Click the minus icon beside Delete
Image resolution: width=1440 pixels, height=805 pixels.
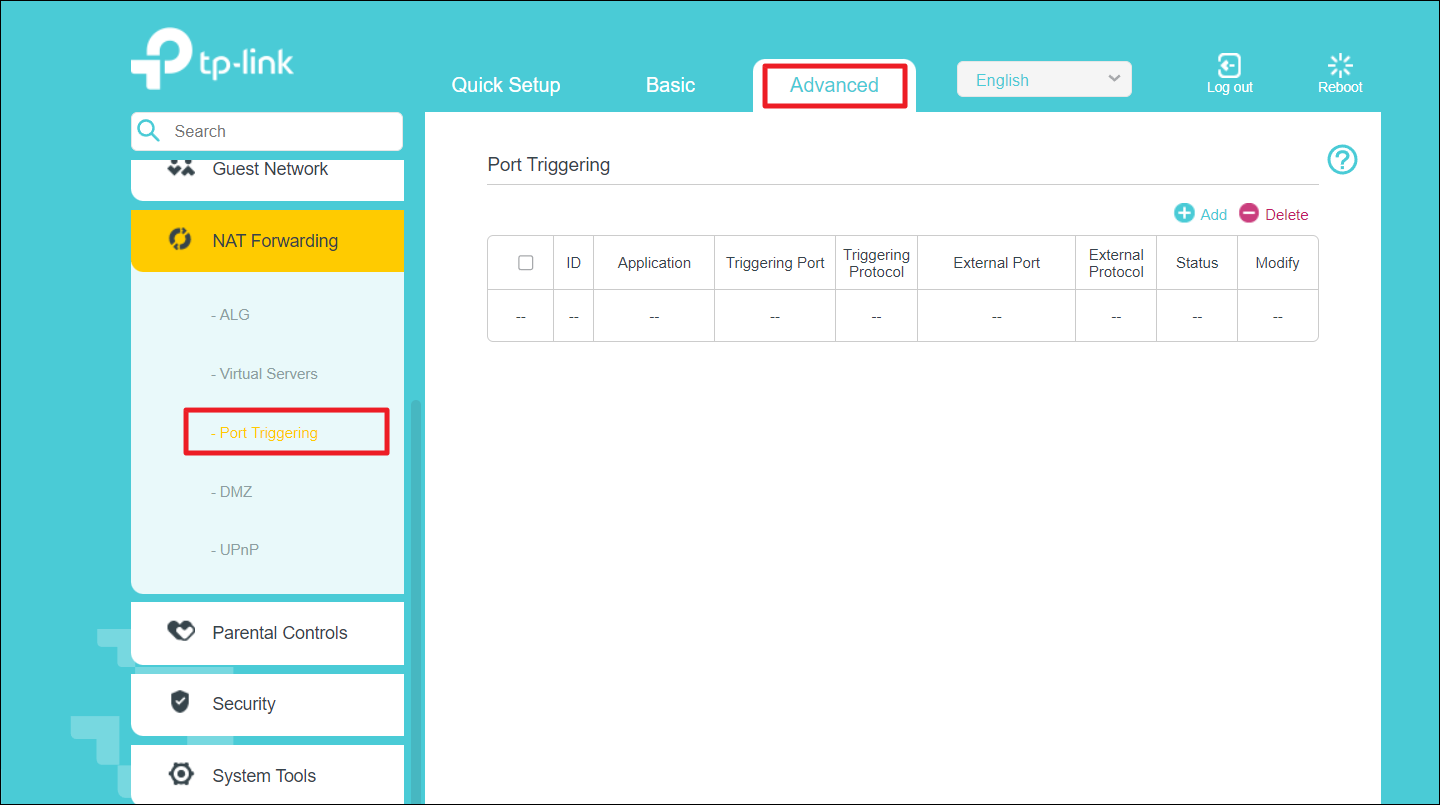pos(1249,213)
